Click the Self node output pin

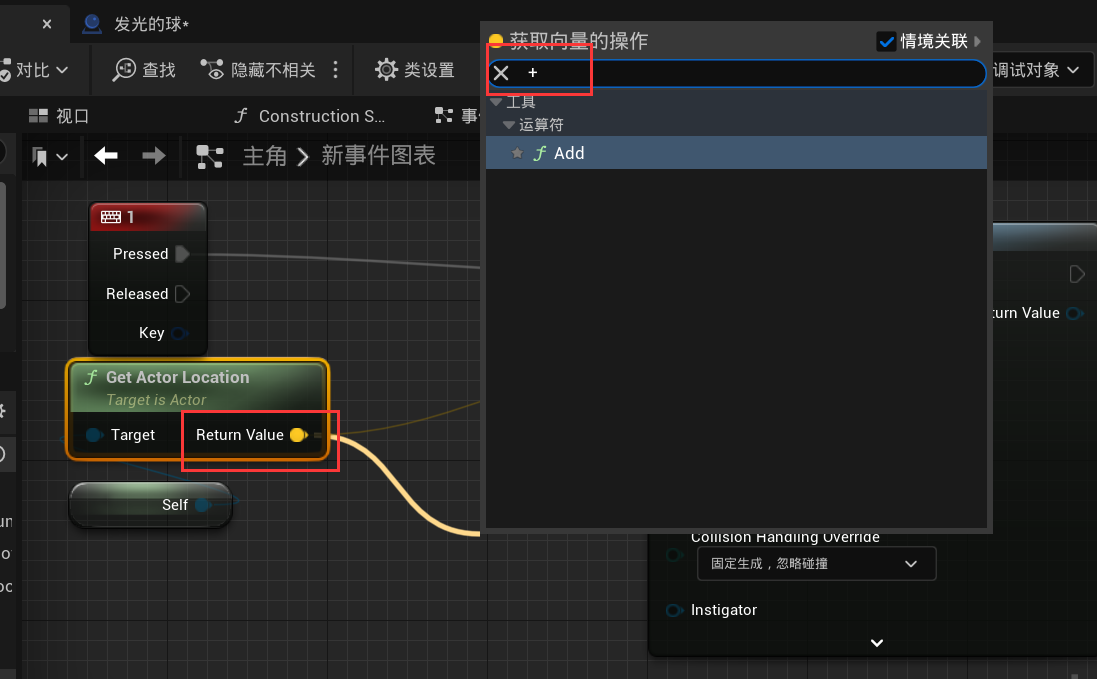click(203, 505)
